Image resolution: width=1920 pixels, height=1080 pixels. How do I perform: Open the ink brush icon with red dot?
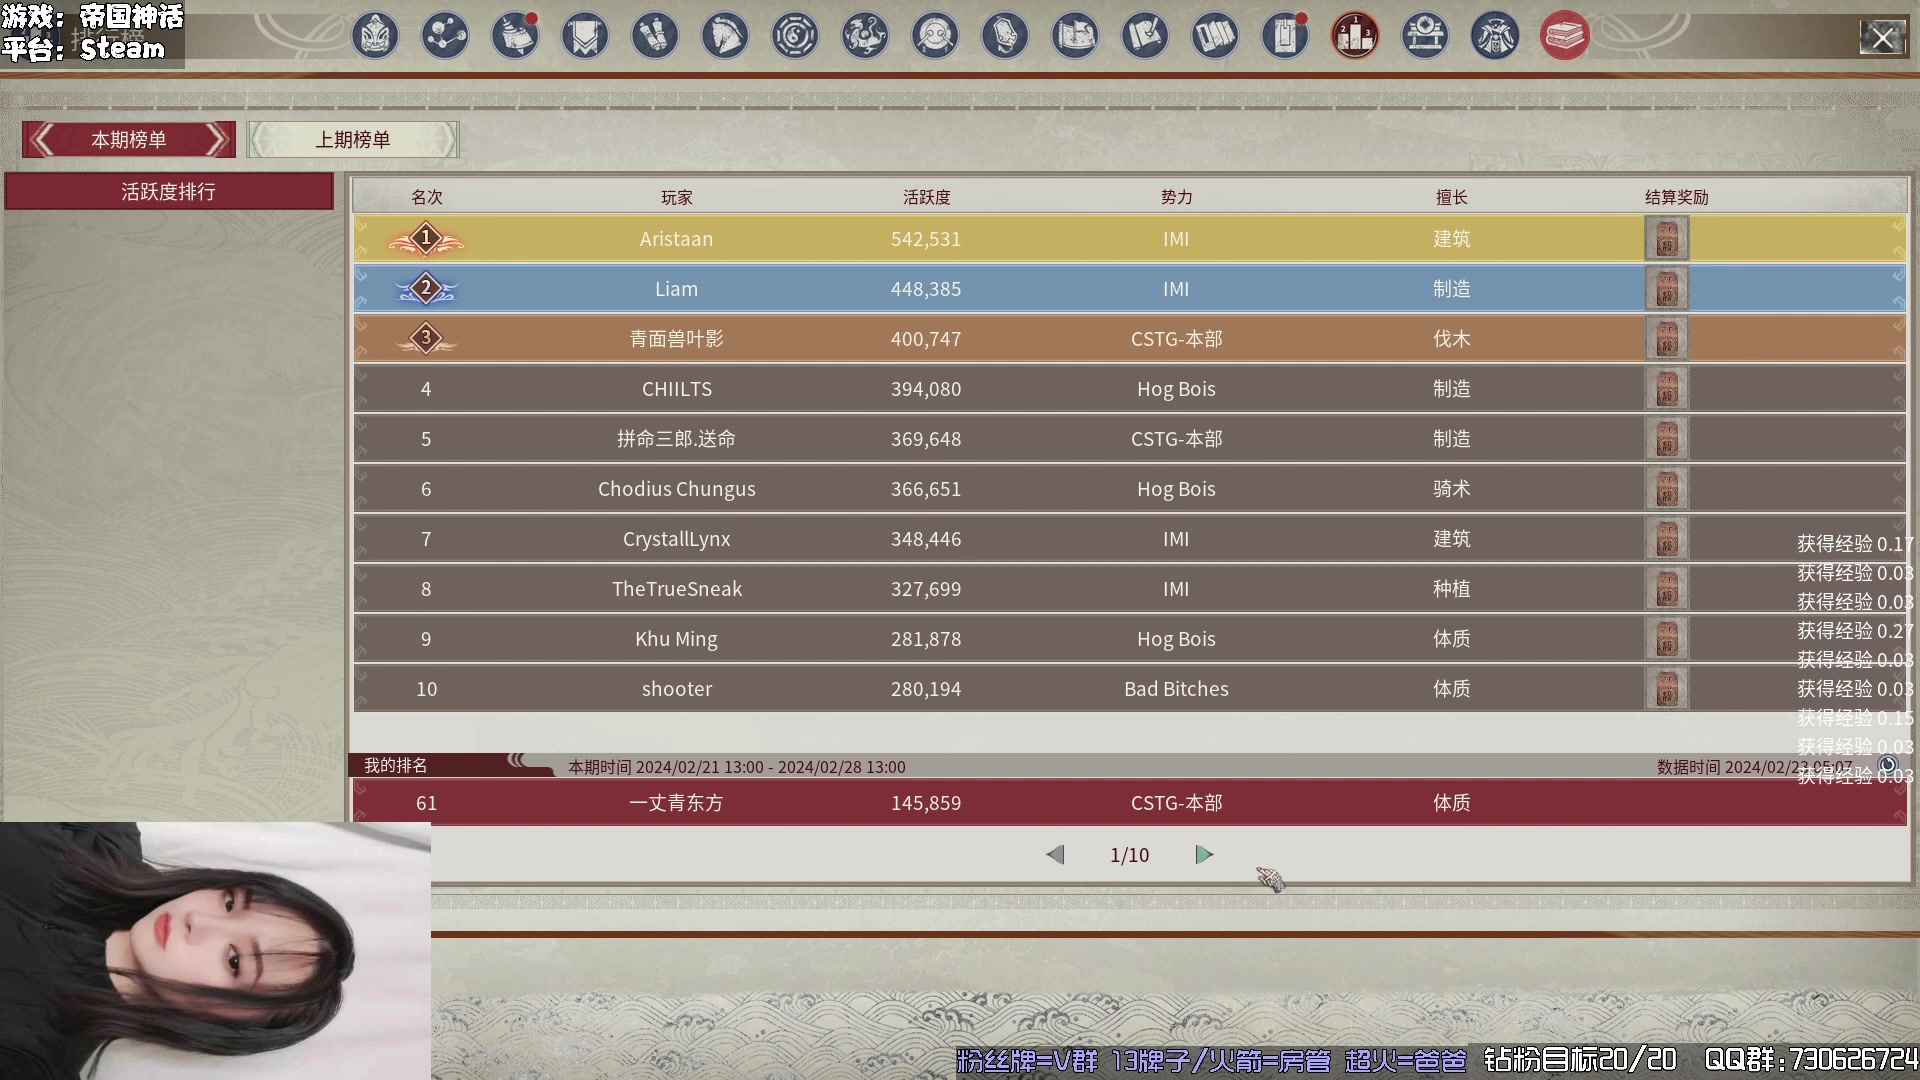[x=515, y=36]
